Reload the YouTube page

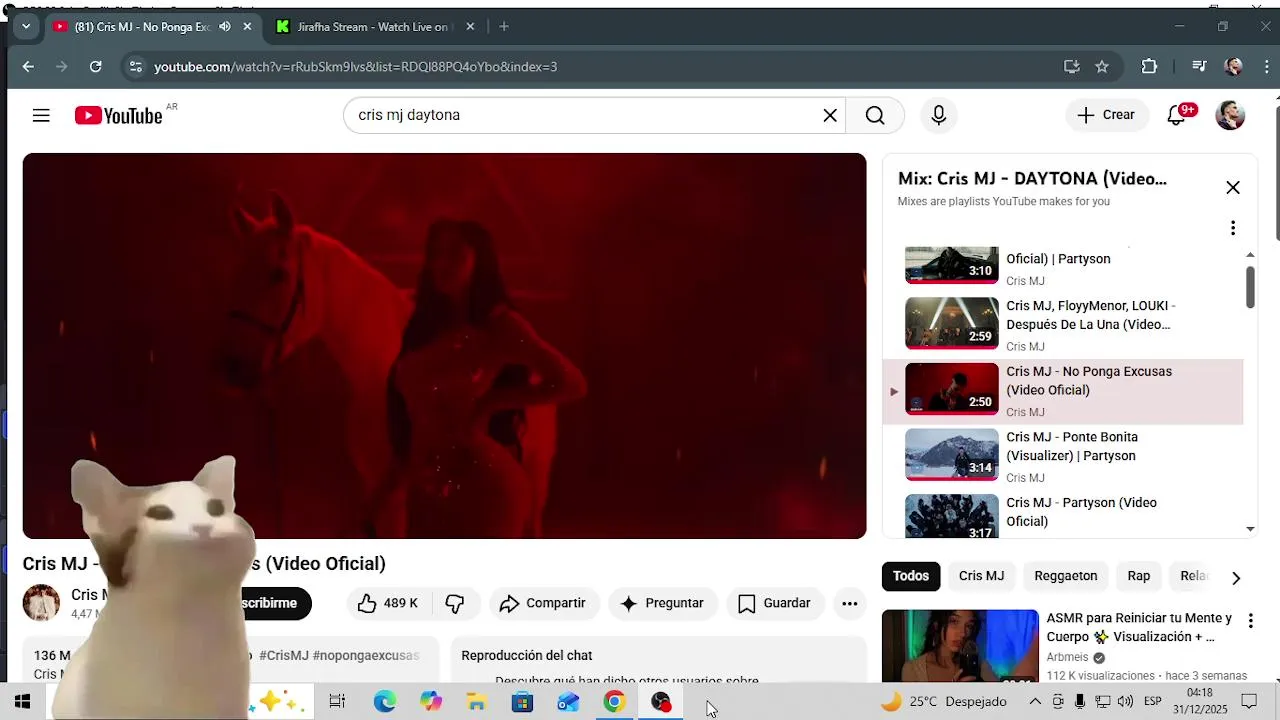click(95, 67)
